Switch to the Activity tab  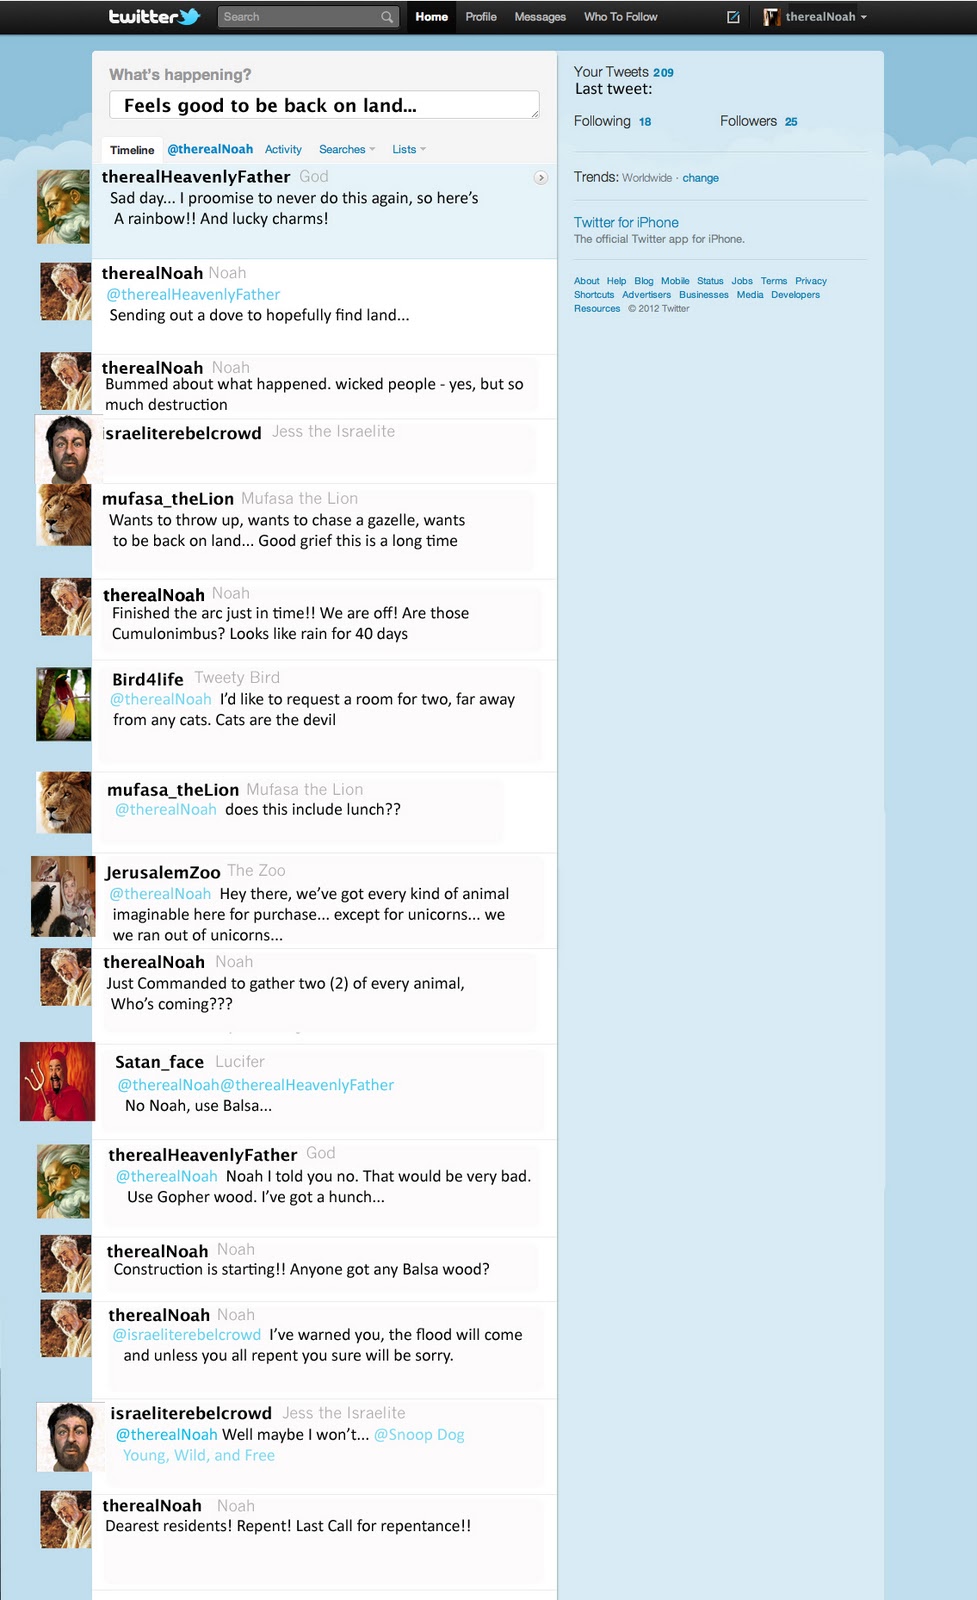tap(283, 149)
